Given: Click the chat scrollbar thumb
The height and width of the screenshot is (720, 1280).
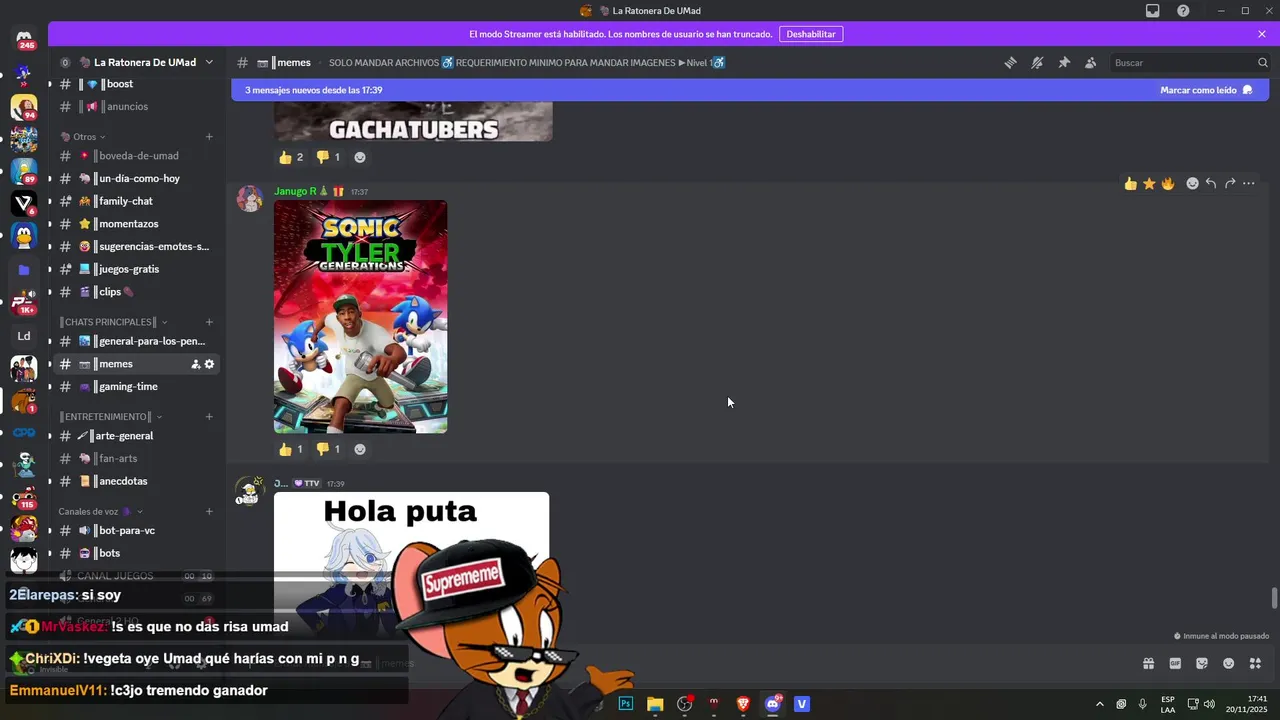Looking at the screenshot, I should (x=1274, y=598).
